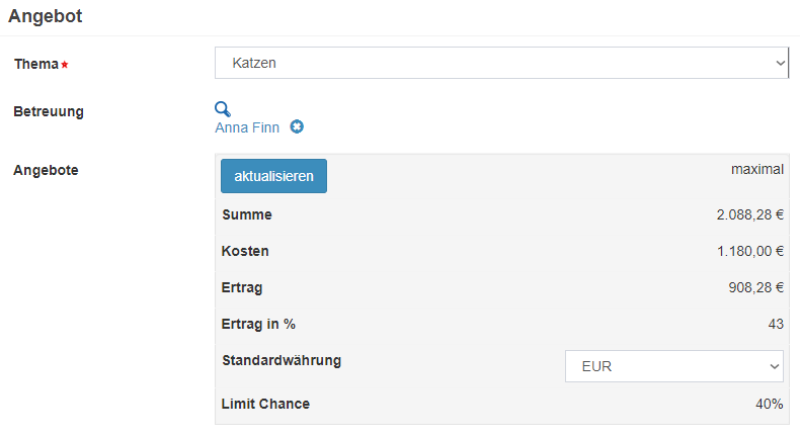Viewport: 800px width, 437px height.
Task: Select the Kosten value 1.180,00 €
Action: pyautogui.click(x=750, y=251)
